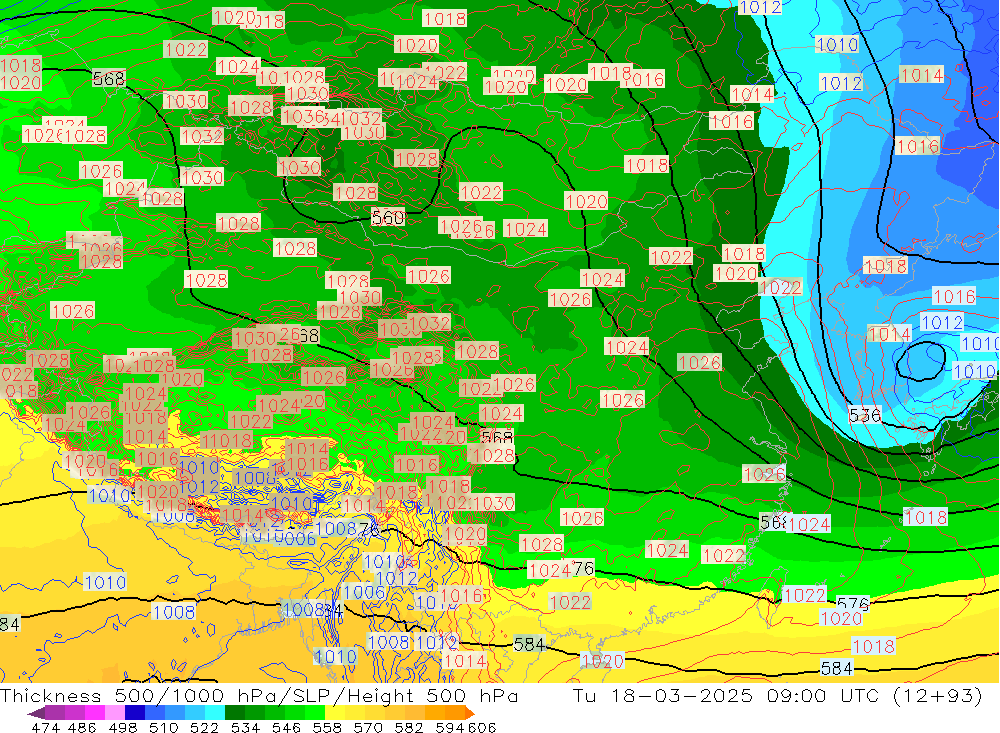Click the legend value '582'
Viewport: 1000px width, 733px height.
(x=409, y=727)
